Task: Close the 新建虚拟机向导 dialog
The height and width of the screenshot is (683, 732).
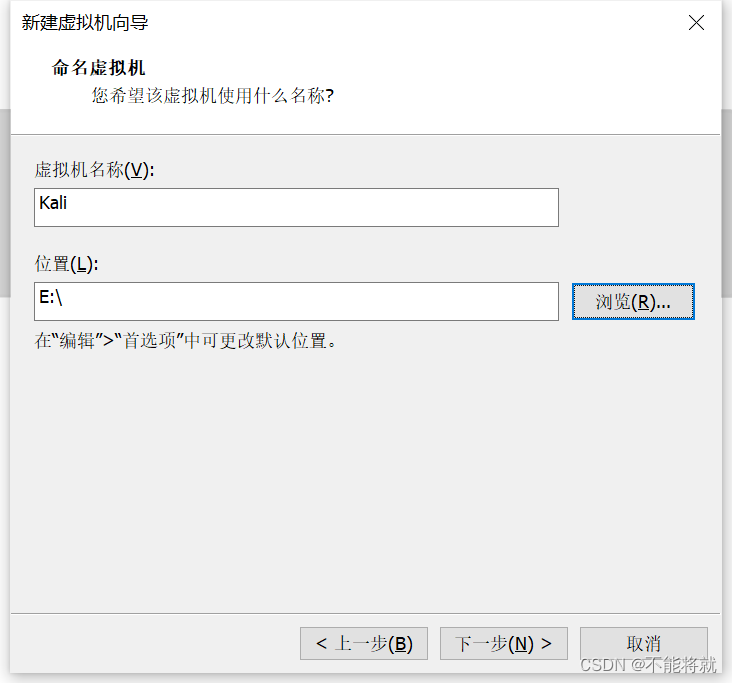Action: pyautogui.click(x=696, y=22)
